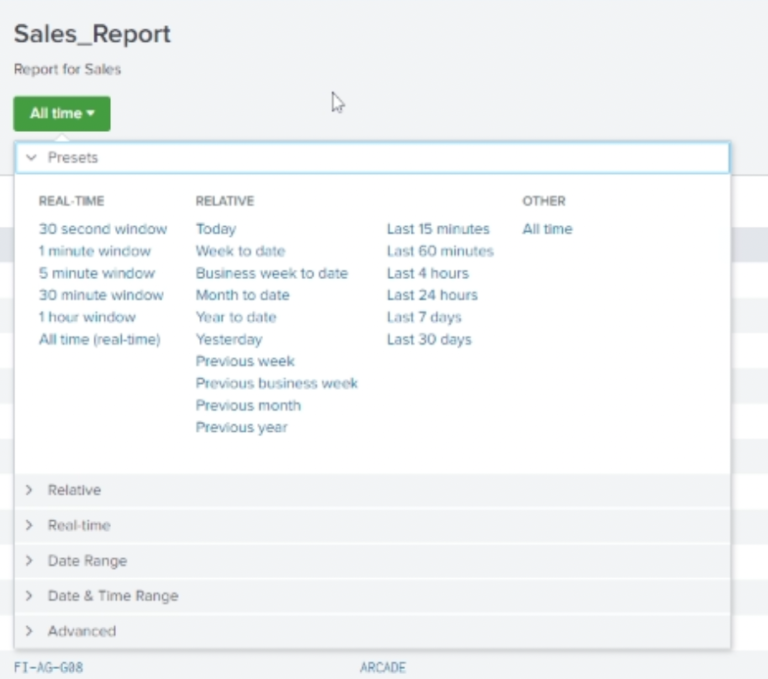
Task: Select Last 30 days
Action: coord(430,340)
